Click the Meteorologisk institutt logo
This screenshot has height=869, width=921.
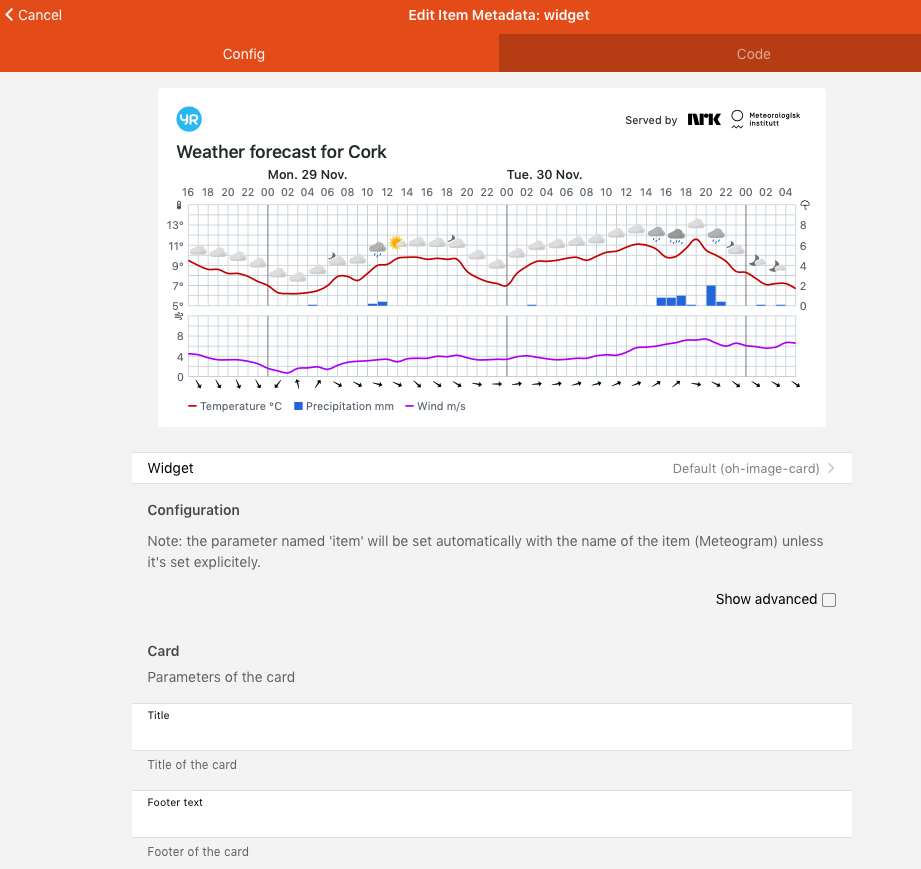[x=766, y=120]
